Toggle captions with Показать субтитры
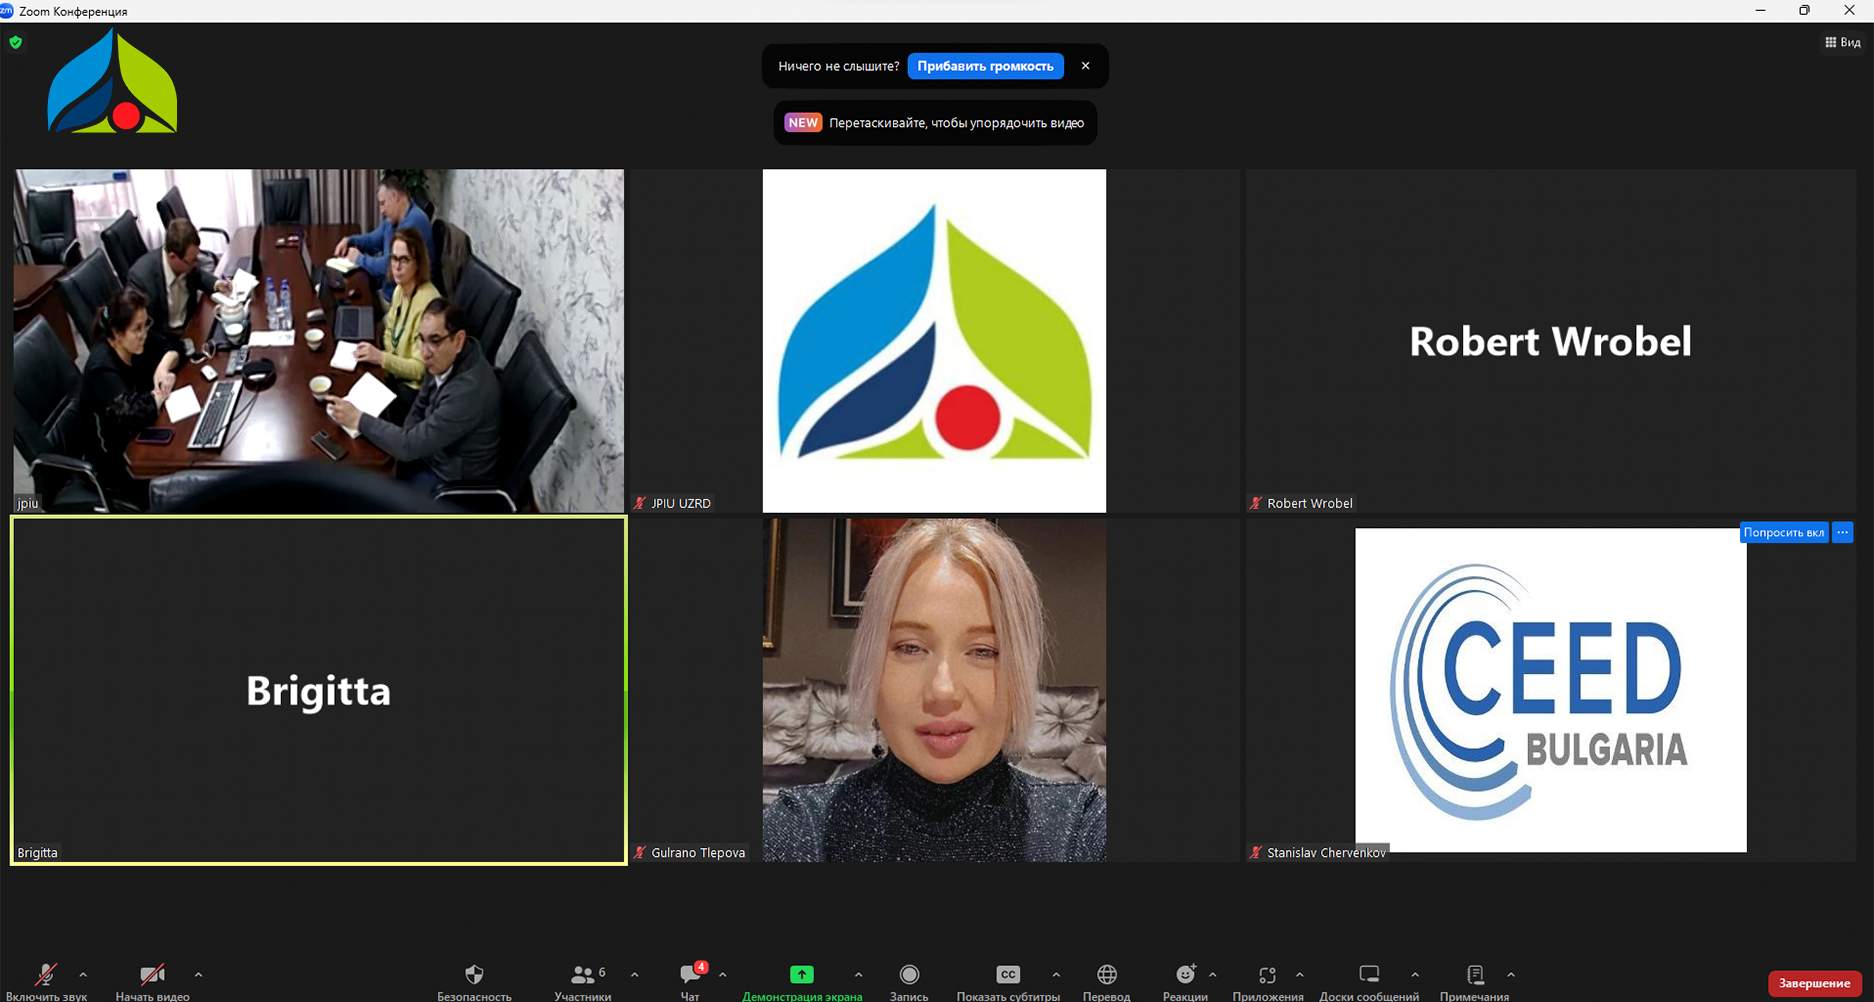Image resolution: width=1874 pixels, height=1002 pixels. click(1008, 975)
